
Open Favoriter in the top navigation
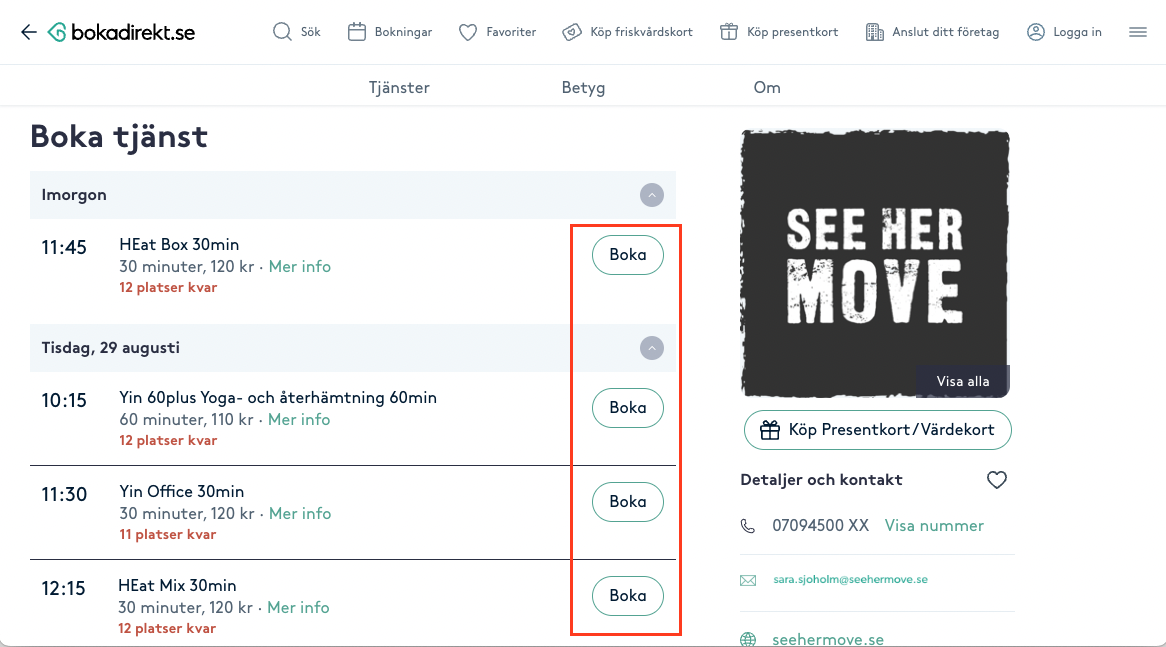coord(511,32)
